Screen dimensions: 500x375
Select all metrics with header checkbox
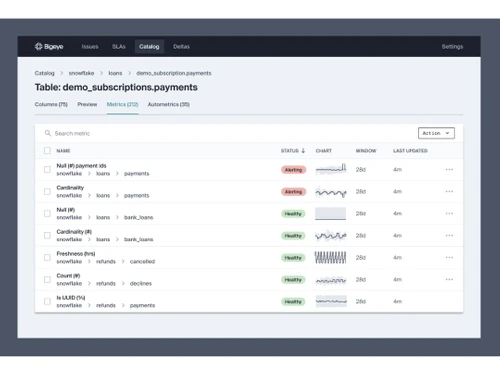point(47,151)
